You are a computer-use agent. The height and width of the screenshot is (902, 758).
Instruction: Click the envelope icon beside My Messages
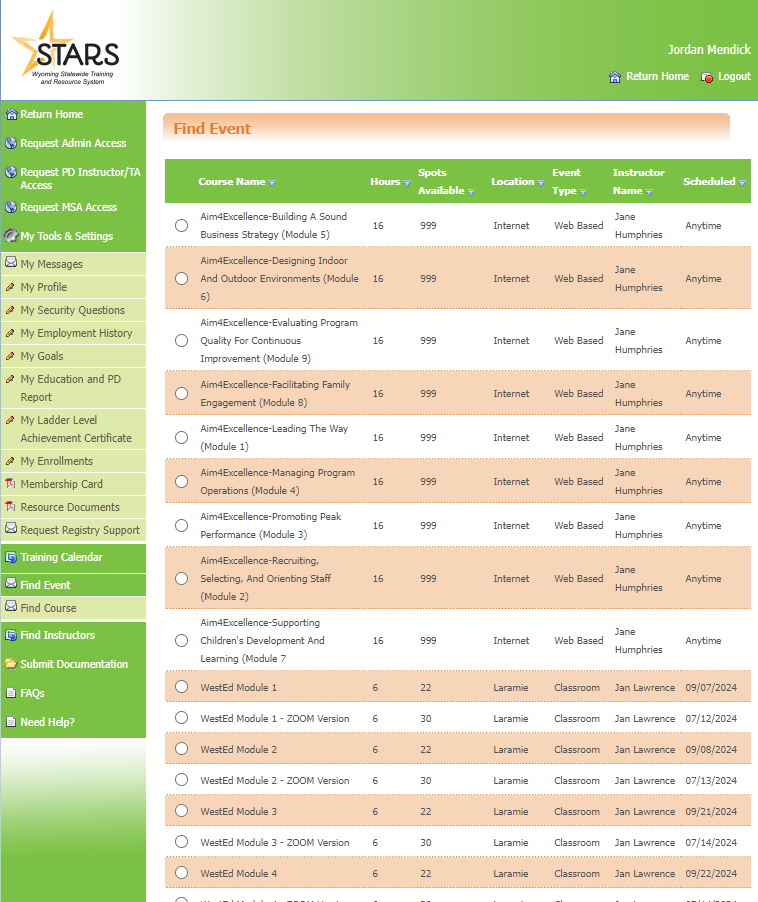[11, 264]
